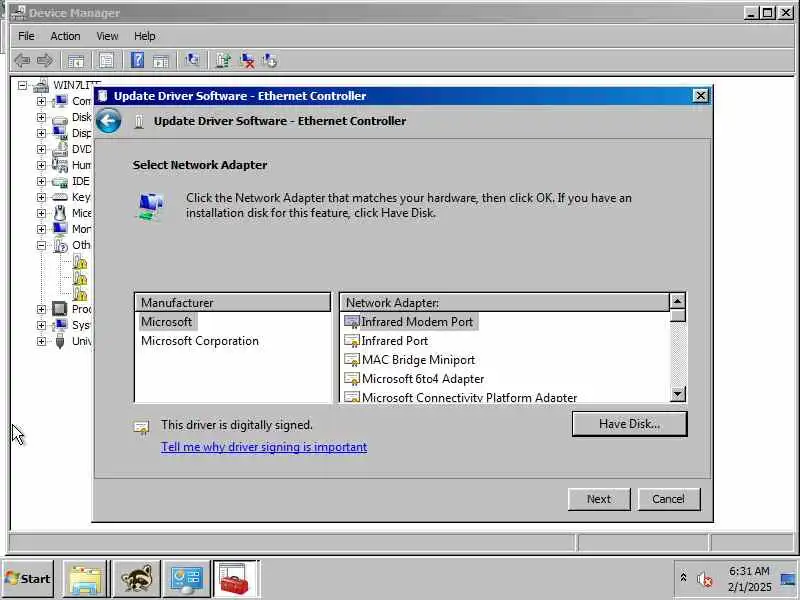Click the blue Help question mark icon
Screen dimensions: 800x600
(137, 61)
